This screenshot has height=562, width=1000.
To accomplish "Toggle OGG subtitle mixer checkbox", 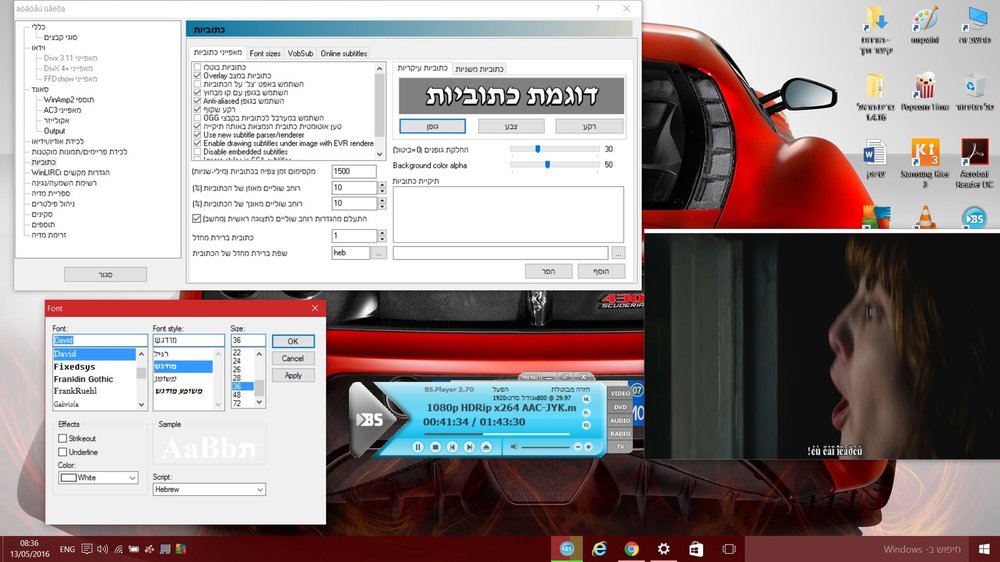I will point(198,117).
